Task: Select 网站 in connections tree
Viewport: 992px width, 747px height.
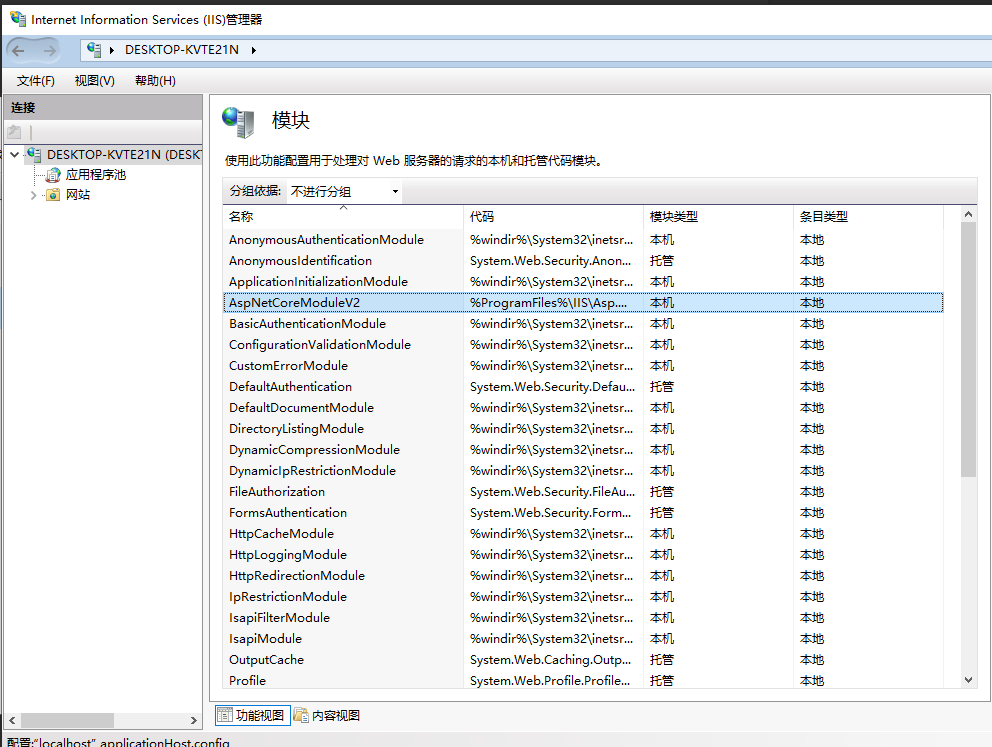Action: click(x=78, y=195)
